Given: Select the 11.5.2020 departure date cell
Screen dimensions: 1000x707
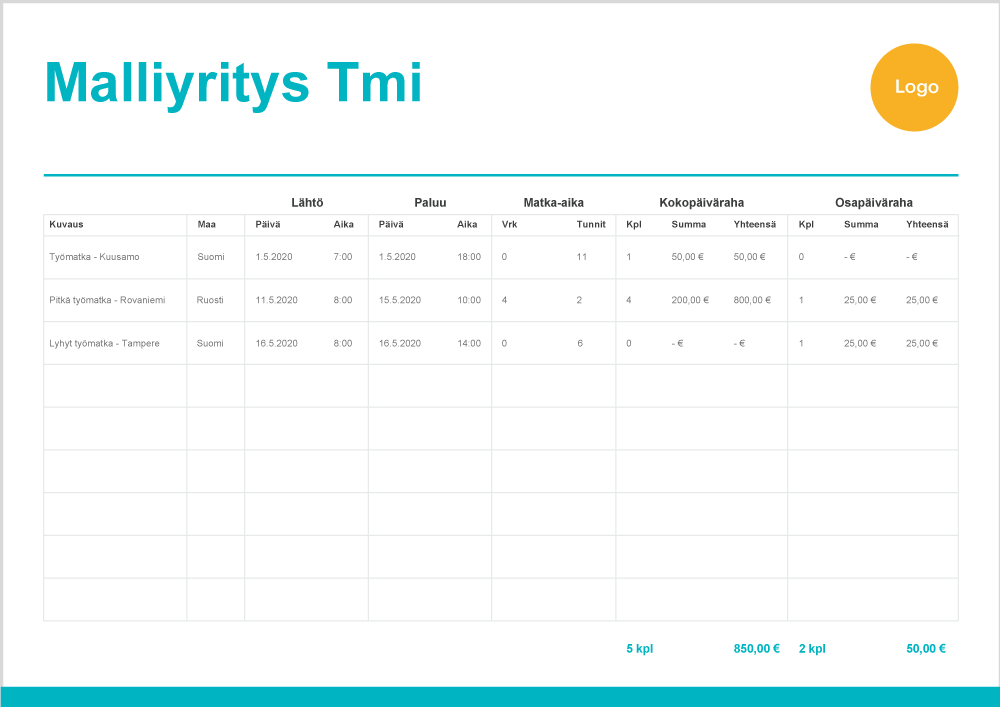Looking at the screenshot, I should (276, 300).
